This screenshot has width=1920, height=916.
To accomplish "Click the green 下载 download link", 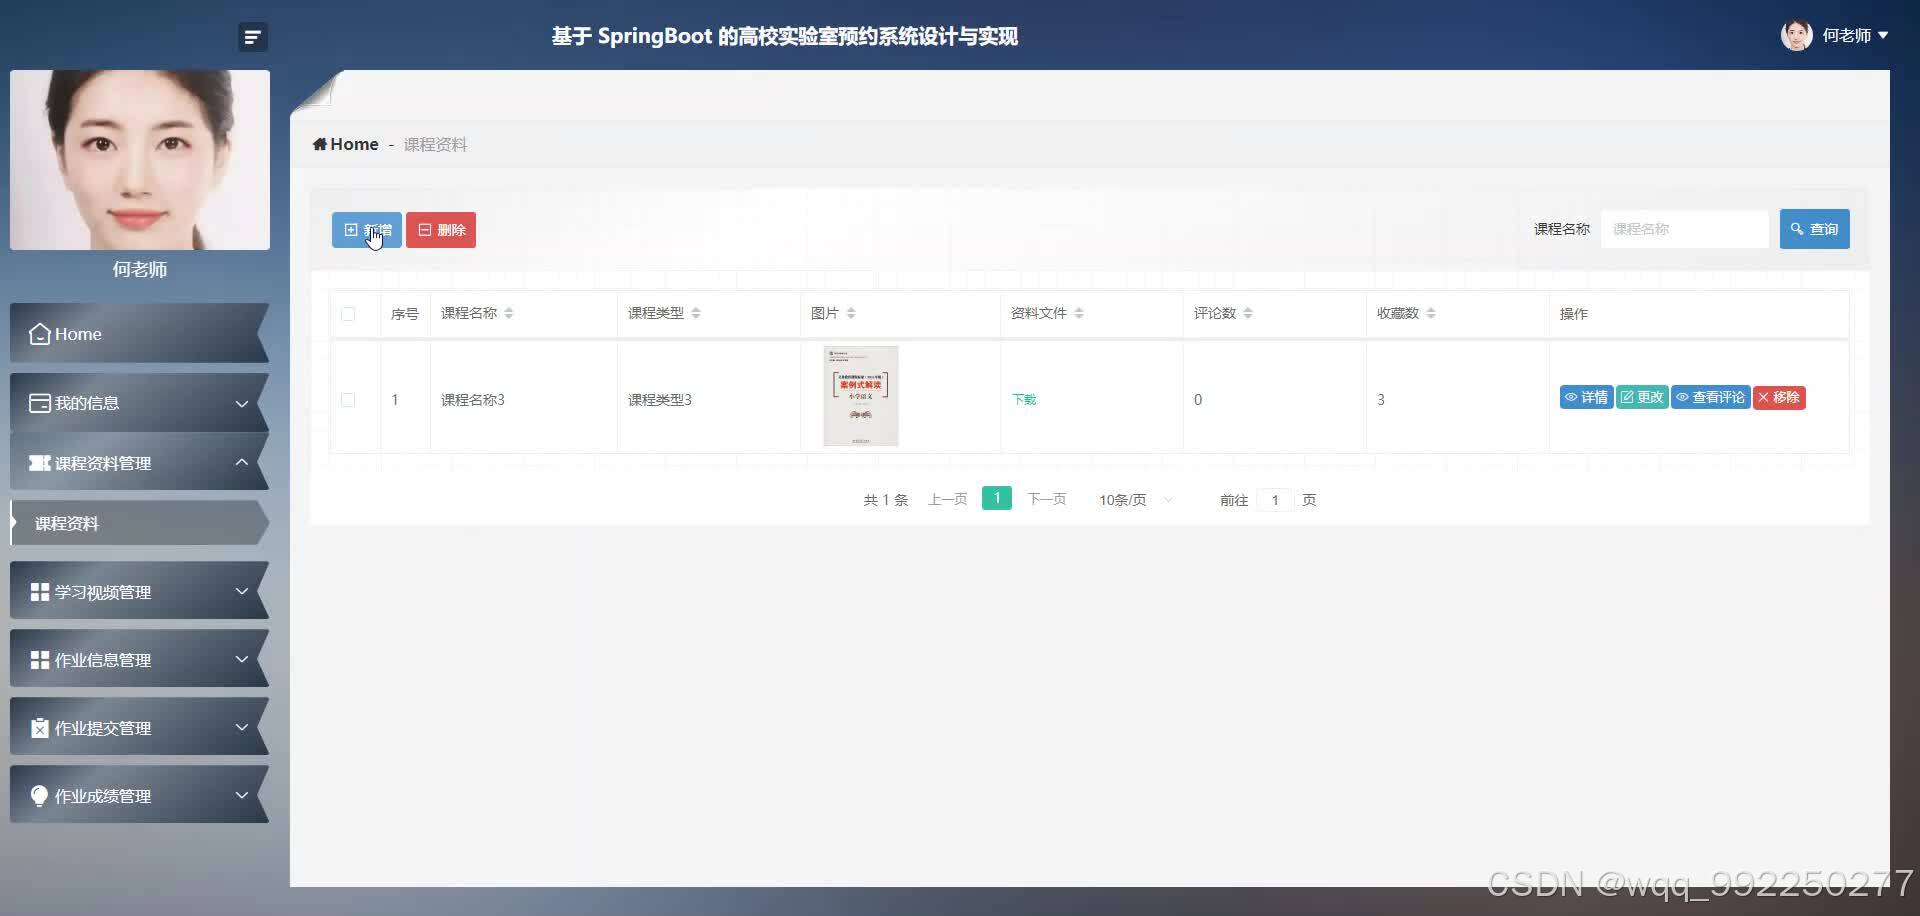I will (x=1024, y=399).
